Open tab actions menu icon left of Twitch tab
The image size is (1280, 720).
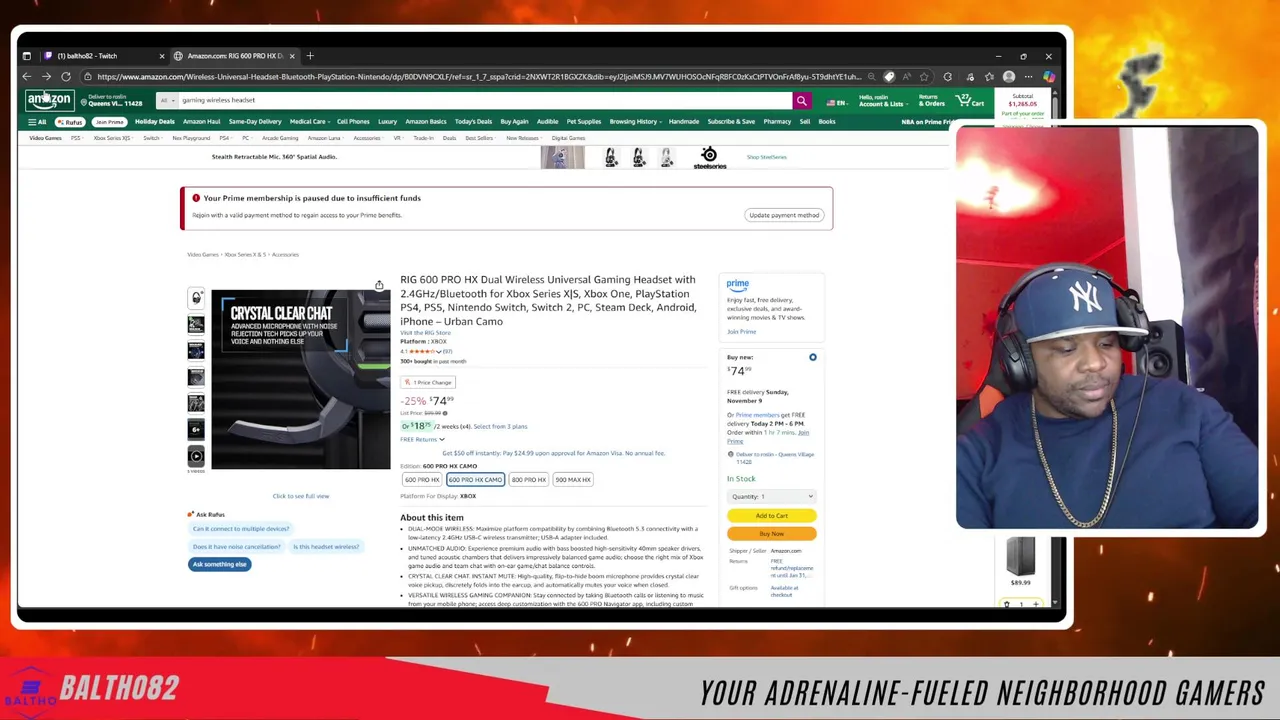click(x=27, y=56)
